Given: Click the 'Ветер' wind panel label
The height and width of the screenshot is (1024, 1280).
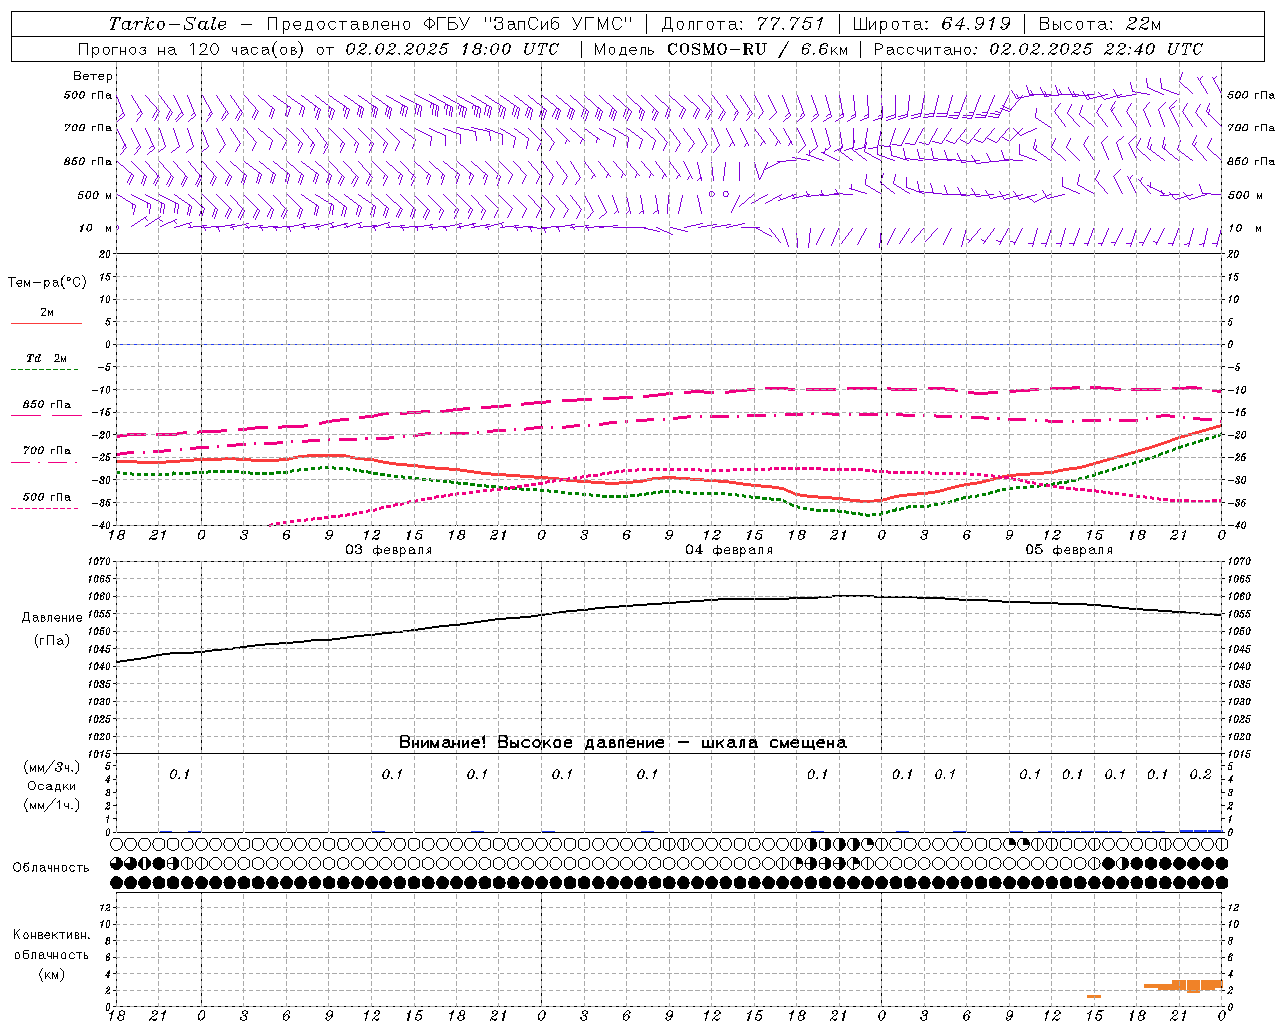Looking at the screenshot, I should pyautogui.click(x=93, y=76).
